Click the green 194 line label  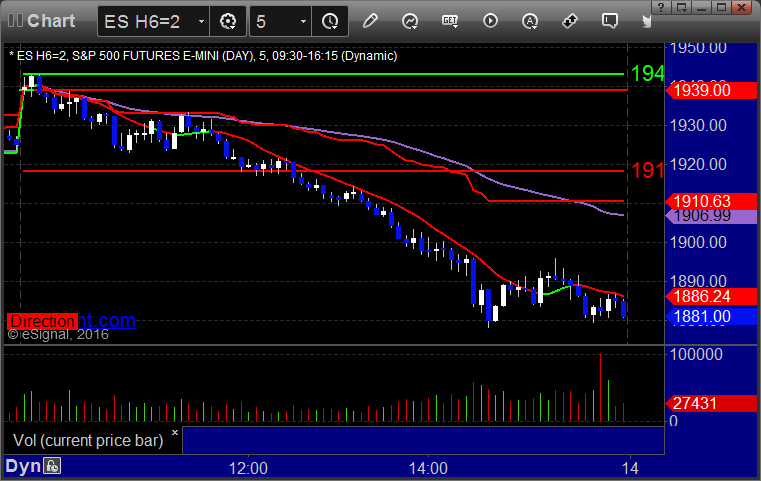[x=647, y=74]
